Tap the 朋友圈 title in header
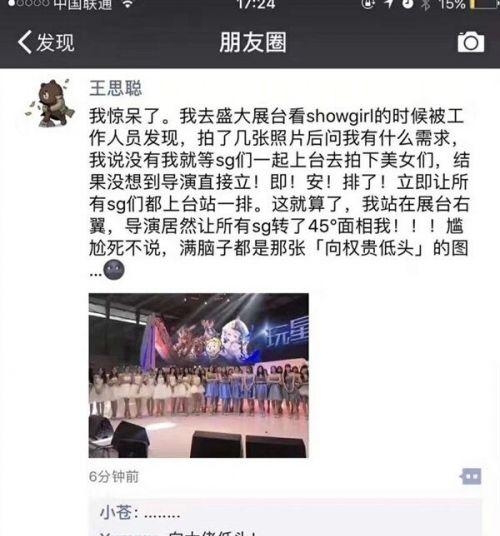The image size is (500, 536). [x=253, y=42]
